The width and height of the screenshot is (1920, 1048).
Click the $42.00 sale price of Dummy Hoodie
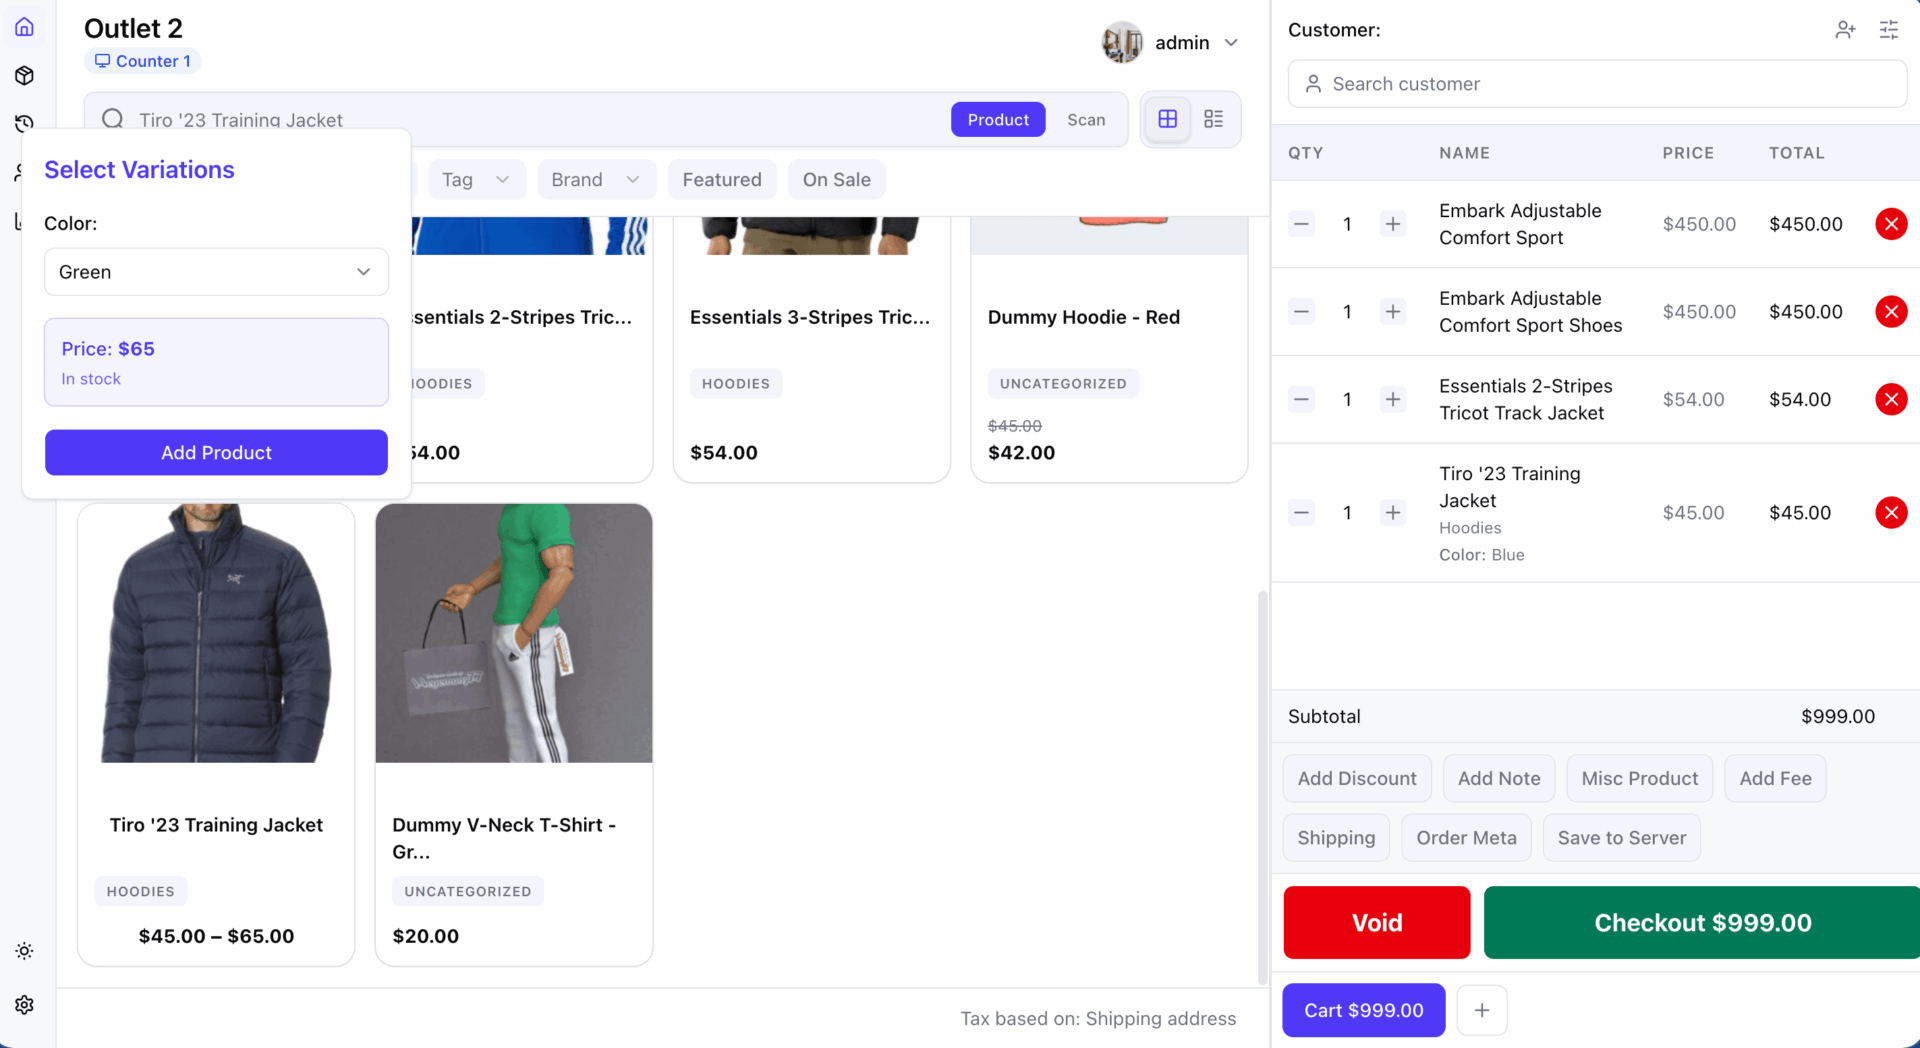click(1021, 453)
